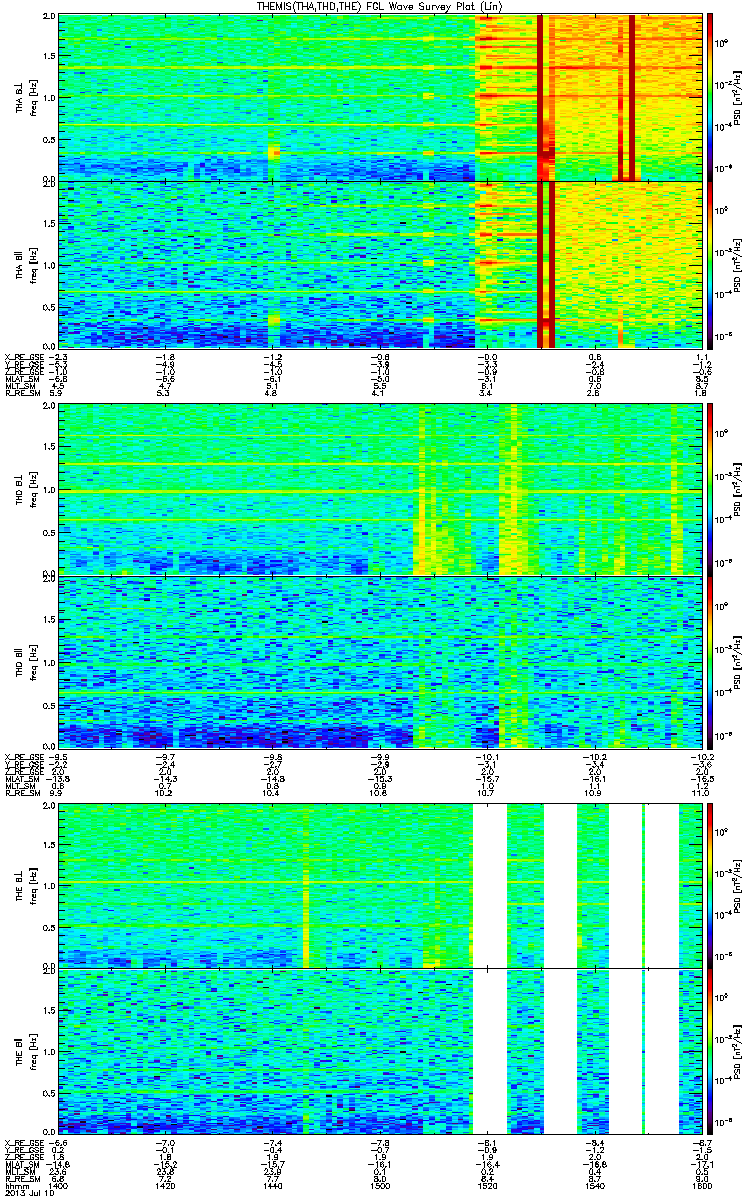Screen dimensions: 750x1200
Task: Click the '1500' time tick label
Action: pos(380,1185)
